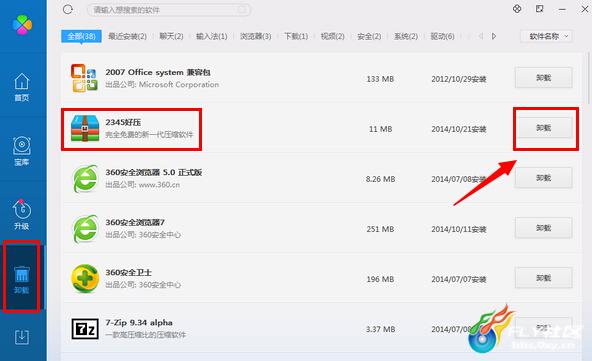This screenshot has width=592, height=361.
Task: Click 出品公司: www.360.cn text
Action: (142, 185)
